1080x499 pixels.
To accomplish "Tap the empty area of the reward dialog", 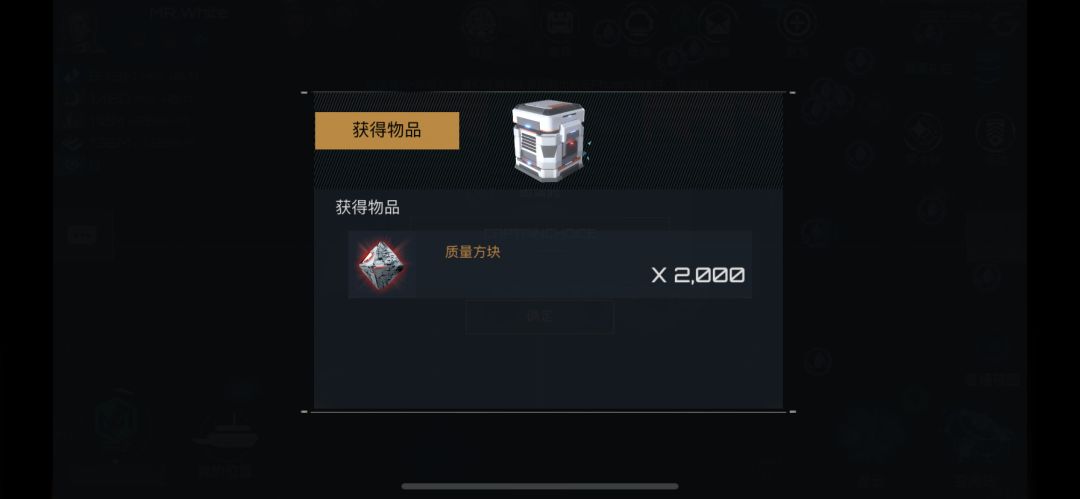I will click(548, 365).
